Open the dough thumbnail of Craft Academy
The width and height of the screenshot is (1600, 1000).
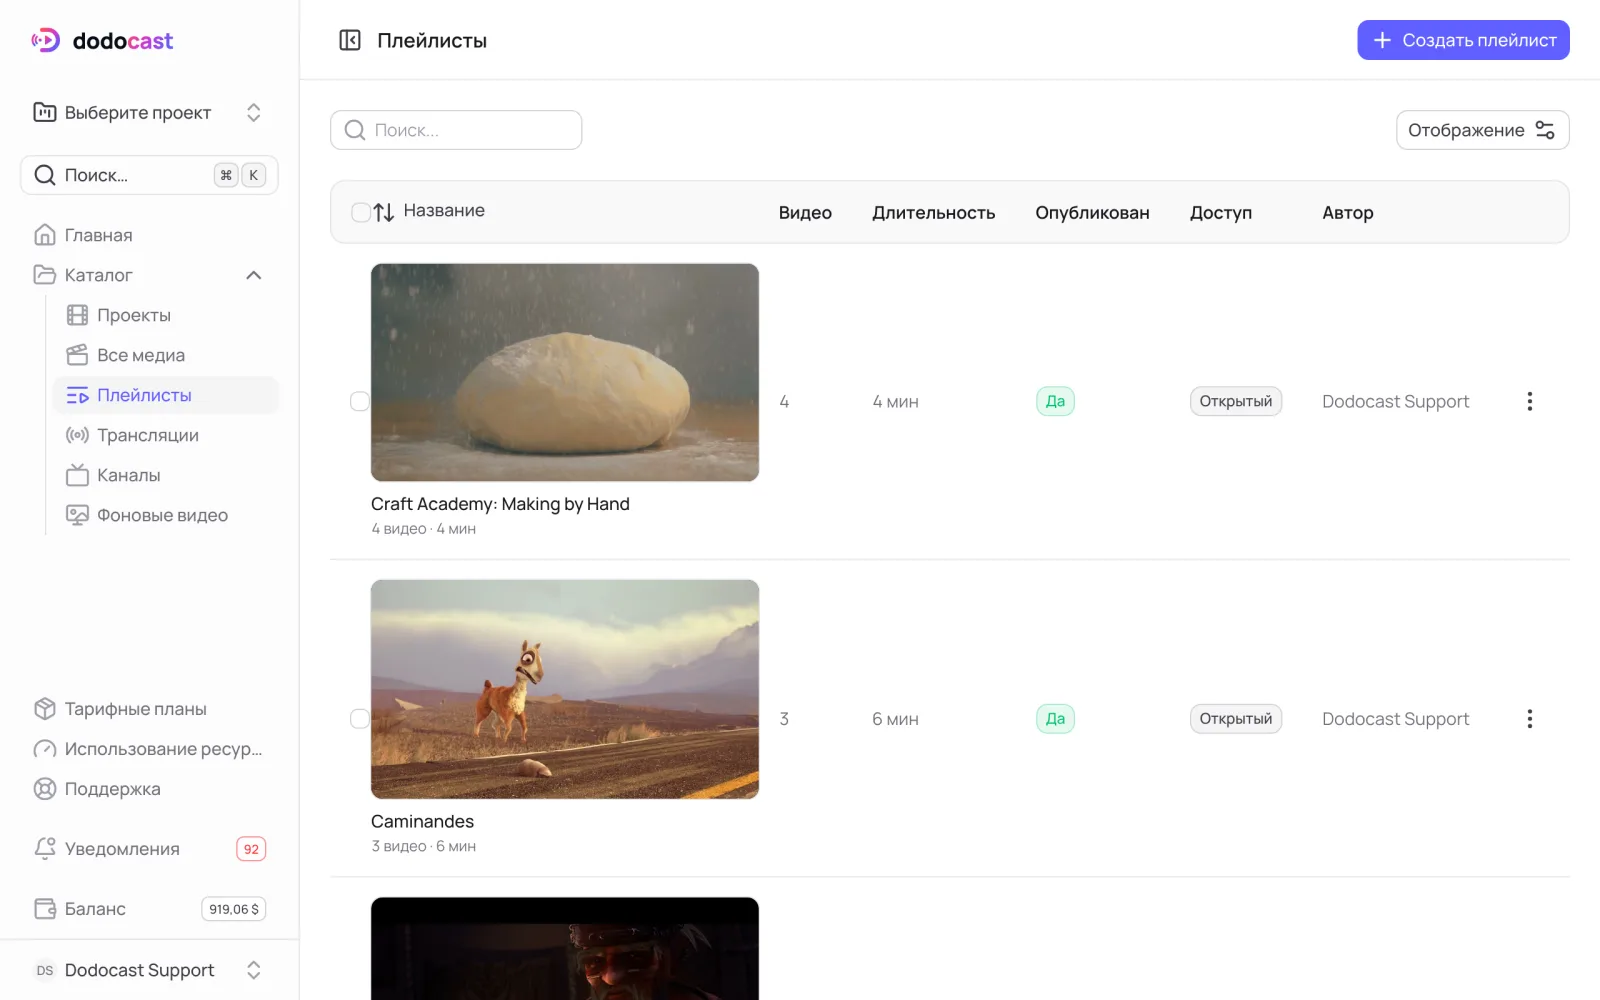tap(565, 372)
